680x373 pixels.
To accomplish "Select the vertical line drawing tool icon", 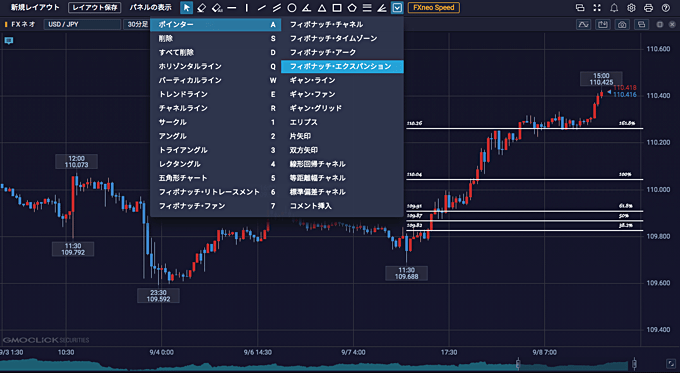I will [x=247, y=8].
